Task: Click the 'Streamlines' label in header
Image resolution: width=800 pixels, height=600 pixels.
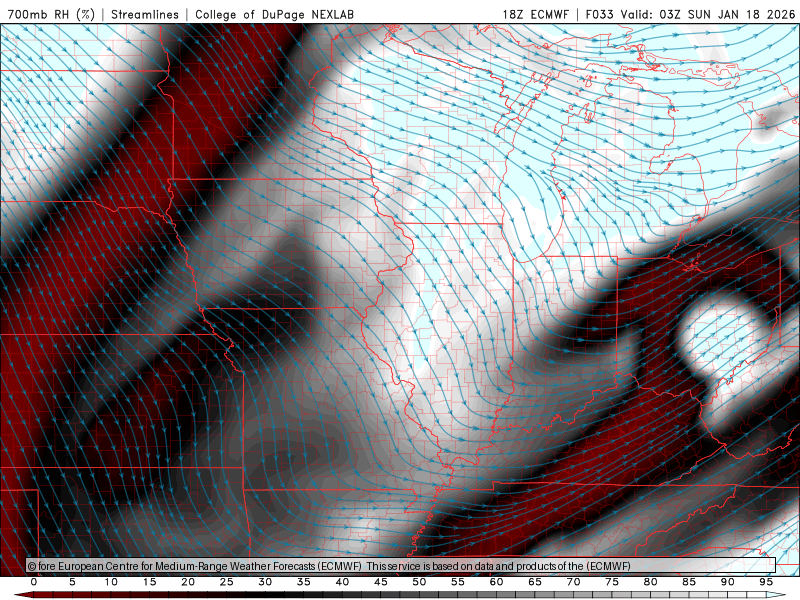Action: click(145, 14)
